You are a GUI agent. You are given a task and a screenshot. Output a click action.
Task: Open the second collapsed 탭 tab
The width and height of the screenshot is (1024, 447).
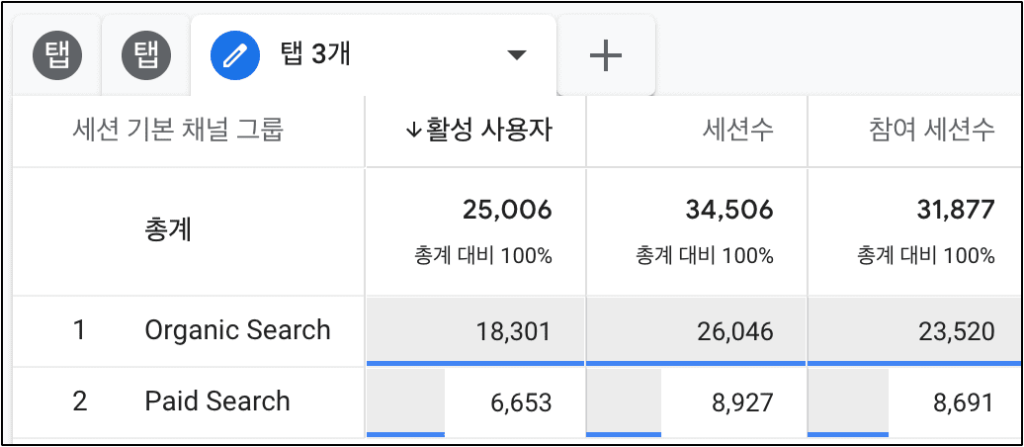146,56
